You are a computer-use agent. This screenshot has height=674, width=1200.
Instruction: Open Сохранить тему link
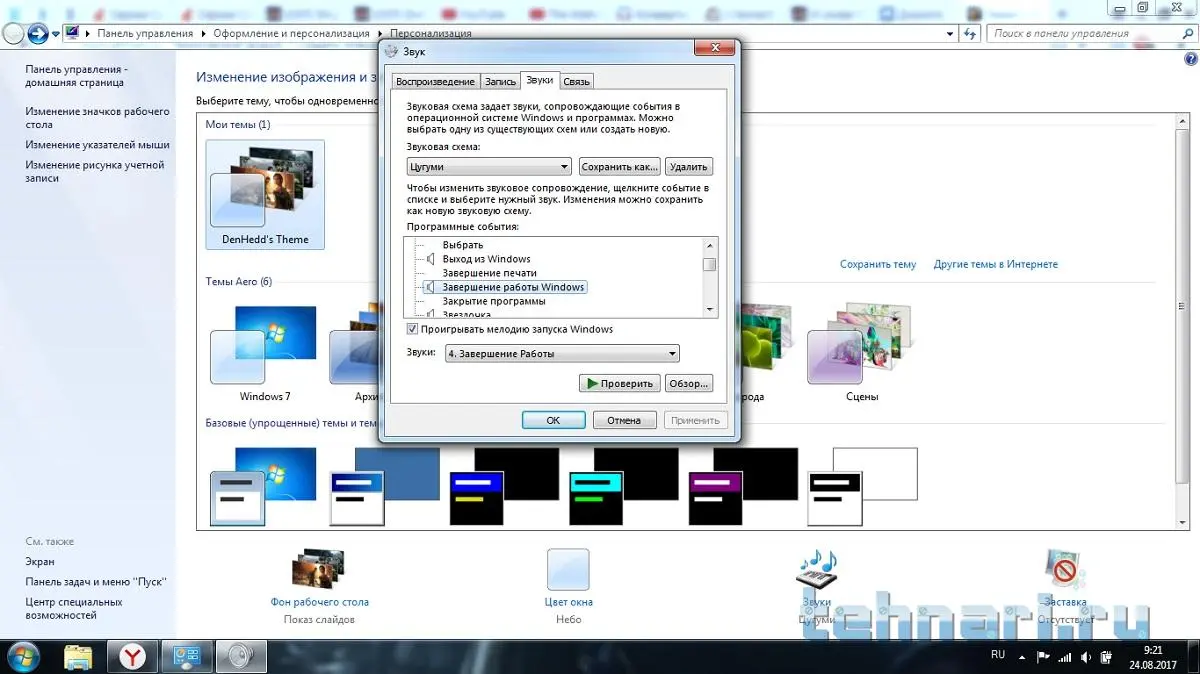coord(878,265)
